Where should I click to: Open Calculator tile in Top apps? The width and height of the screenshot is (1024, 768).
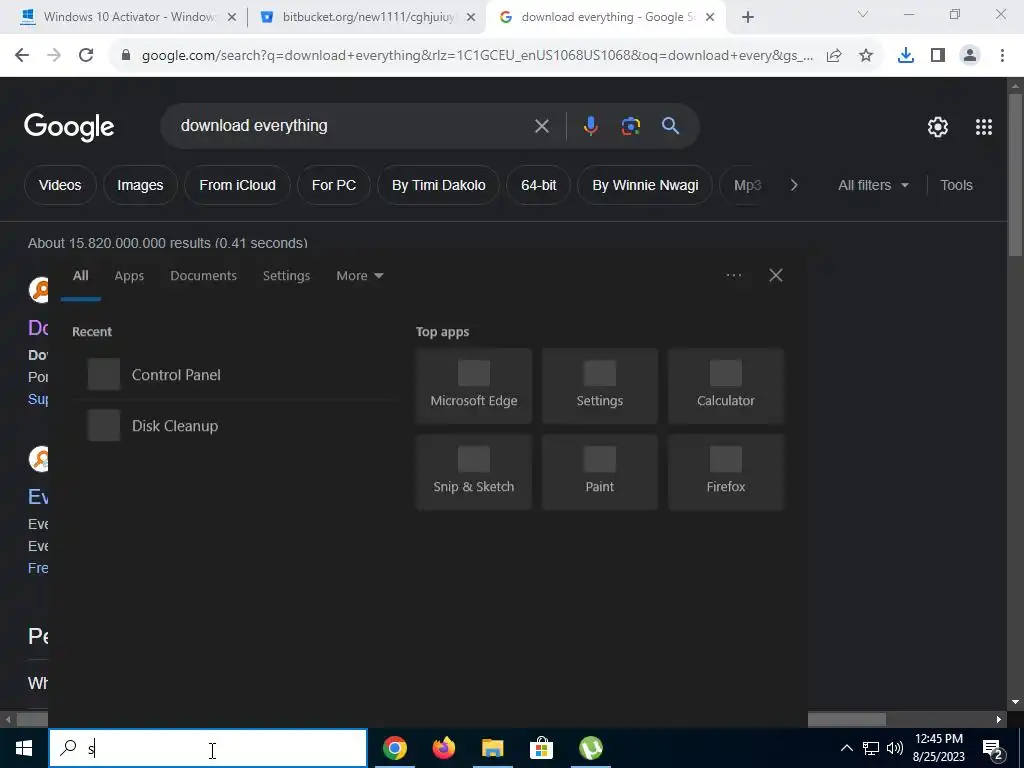pyautogui.click(x=726, y=386)
